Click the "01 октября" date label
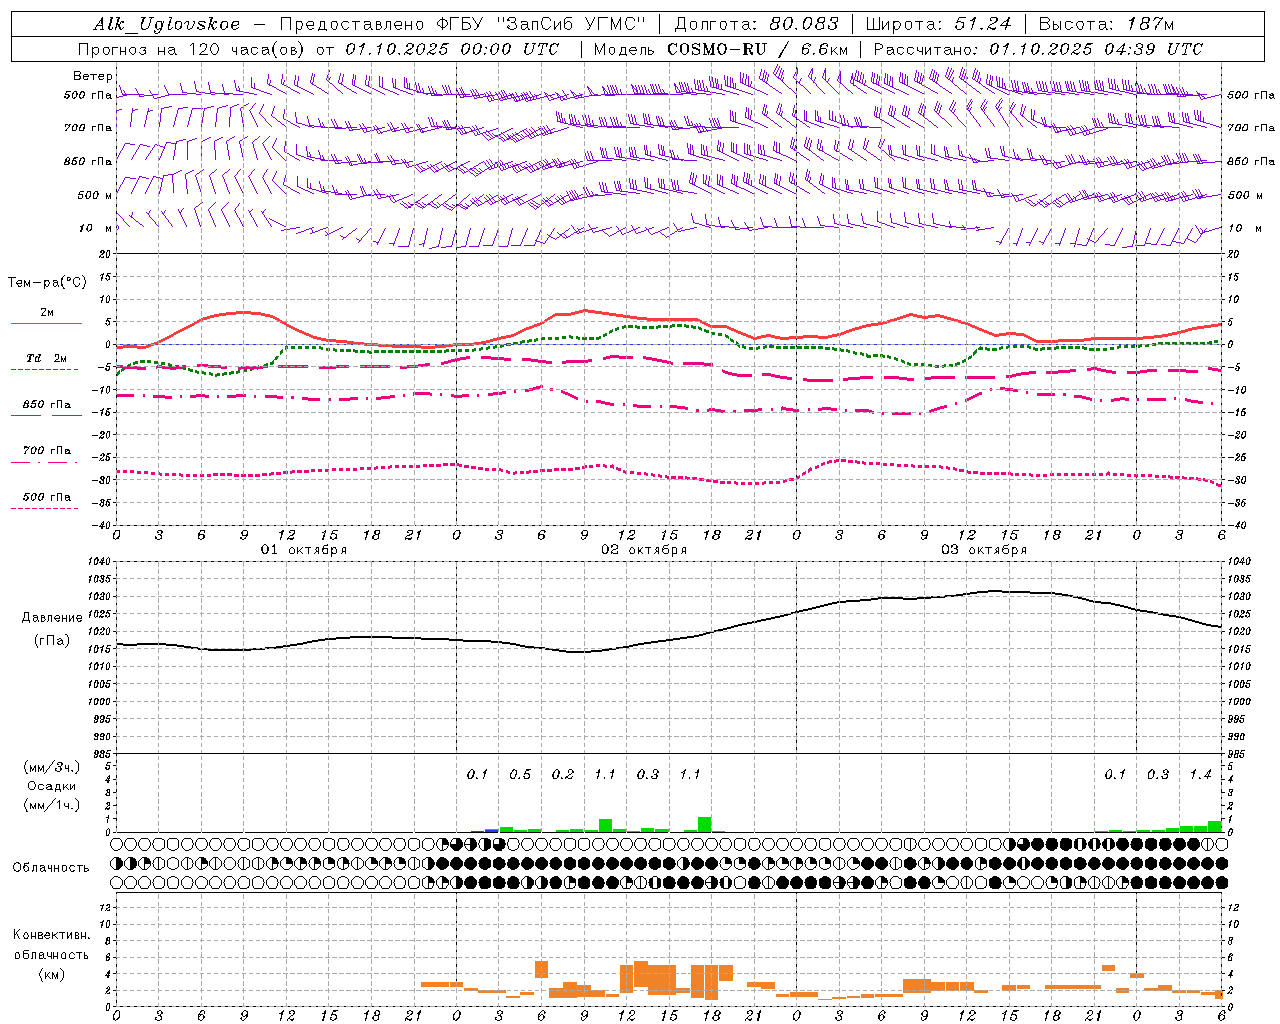The width and height of the screenshot is (1280, 1024). coord(304,550)
